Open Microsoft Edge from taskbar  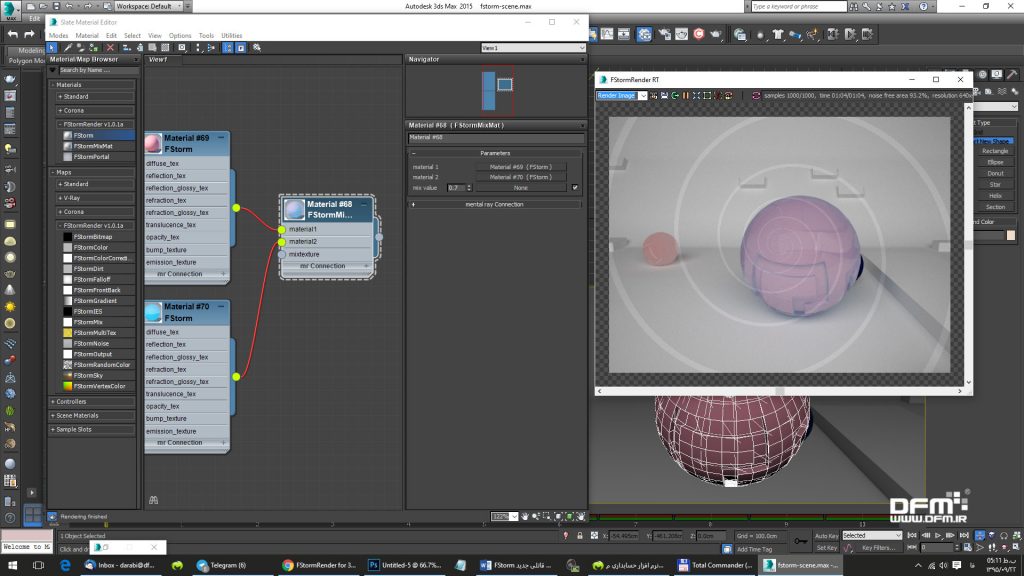65,565
